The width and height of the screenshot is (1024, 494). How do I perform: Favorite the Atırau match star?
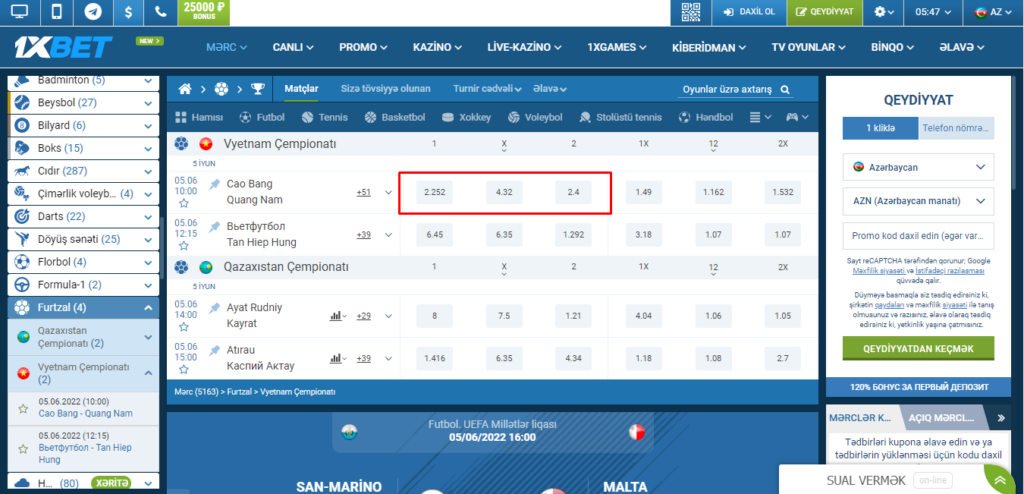[184, 369]
